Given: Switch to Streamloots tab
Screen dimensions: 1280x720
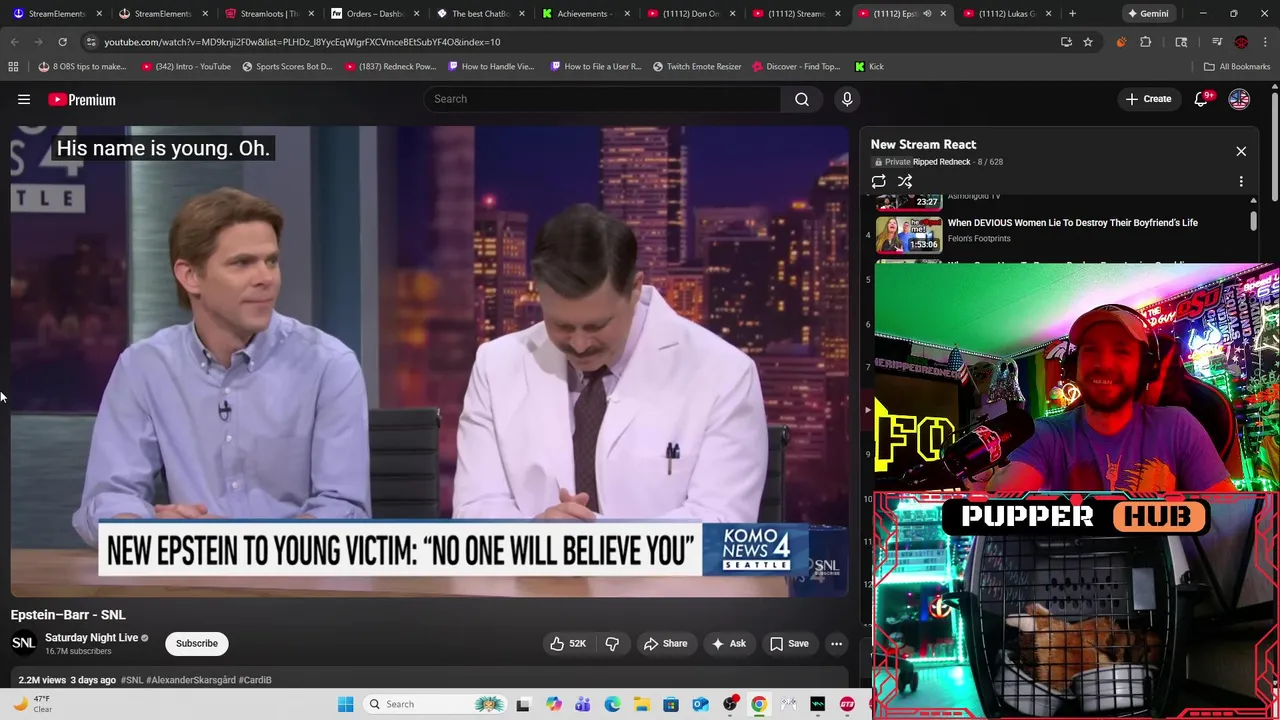Looking at the screenshot, I should point(269,14).
